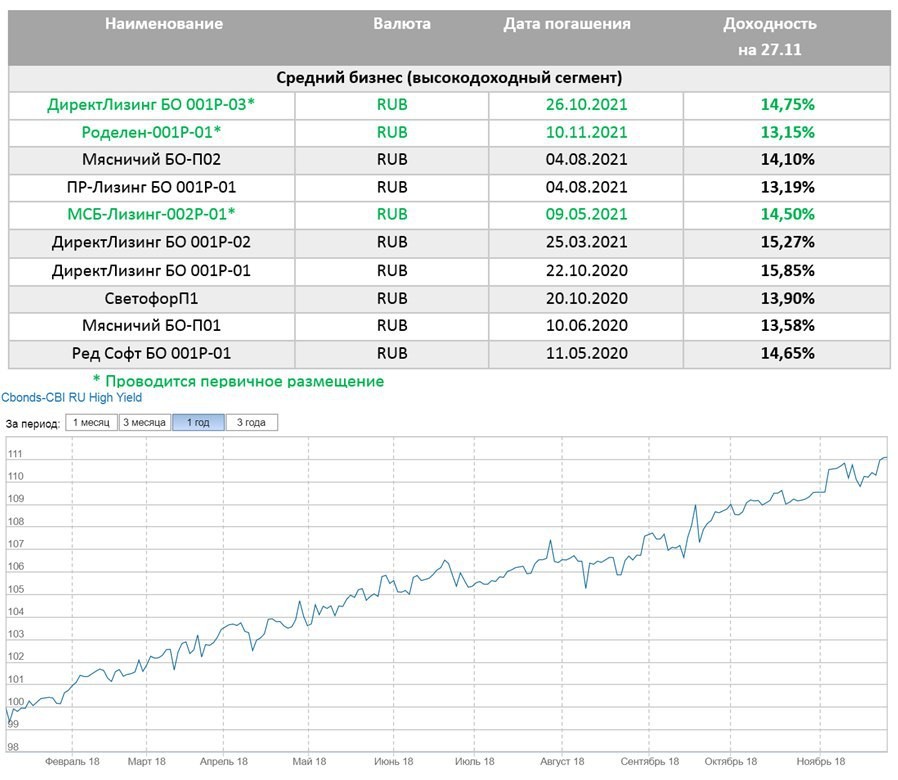Click the 'Валюта' column header

(x=402, y=24)
